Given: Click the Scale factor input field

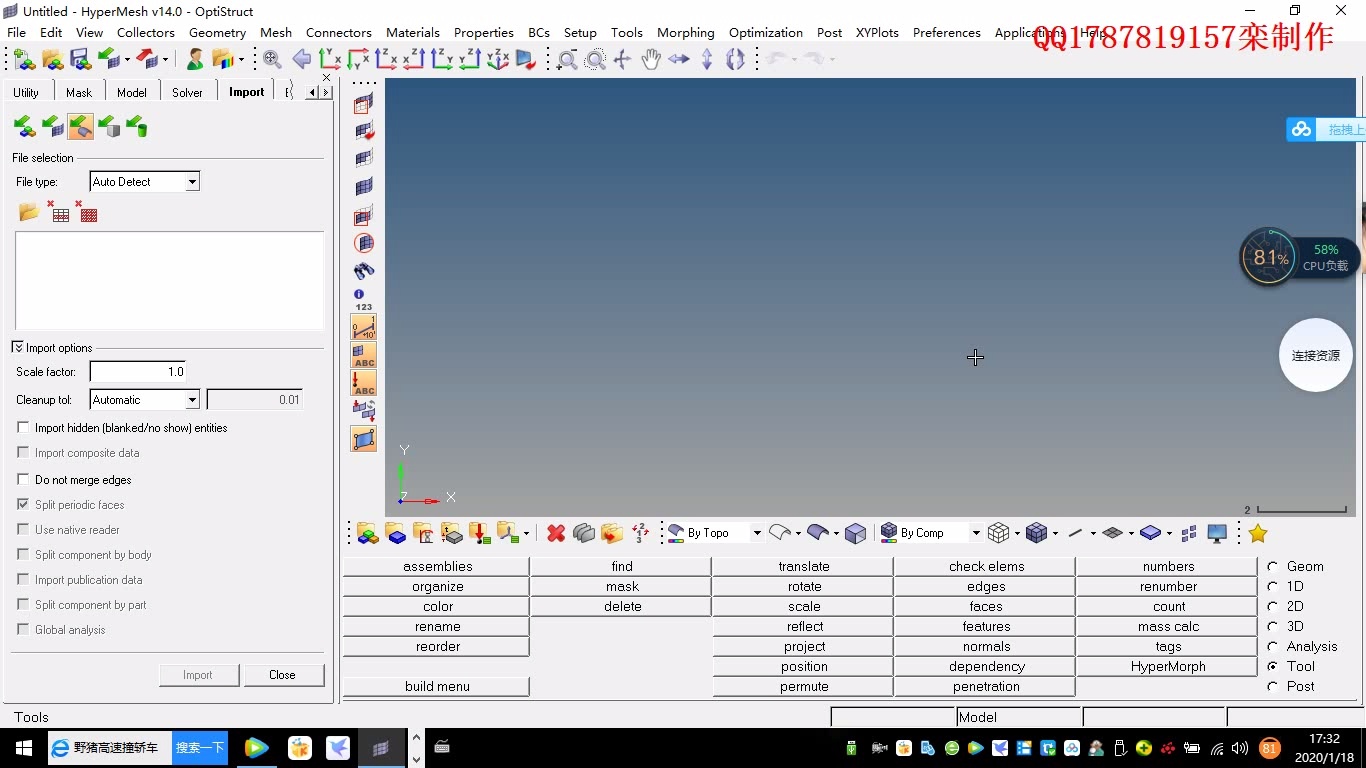Looking at the screenshot, I should pyautogui.click(x=138, y=372).
